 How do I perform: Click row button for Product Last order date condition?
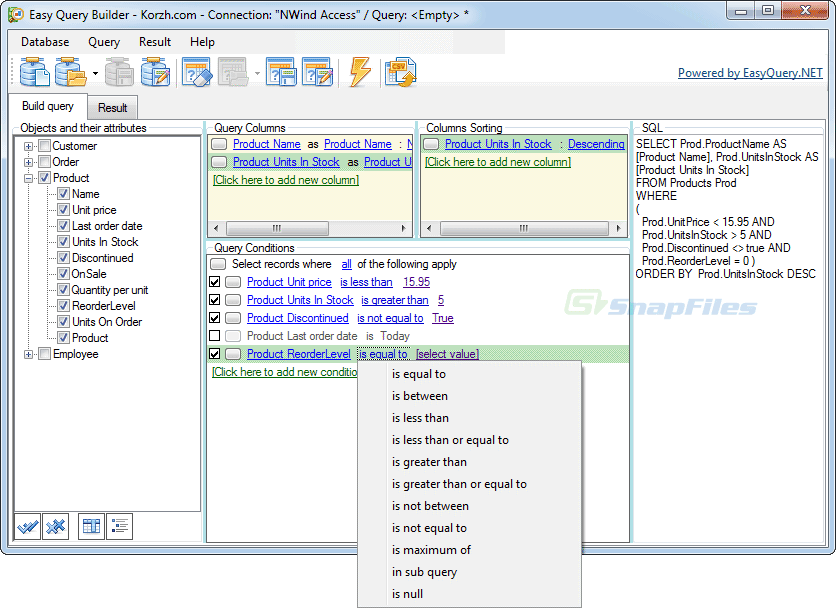click(x=233, y=336)
